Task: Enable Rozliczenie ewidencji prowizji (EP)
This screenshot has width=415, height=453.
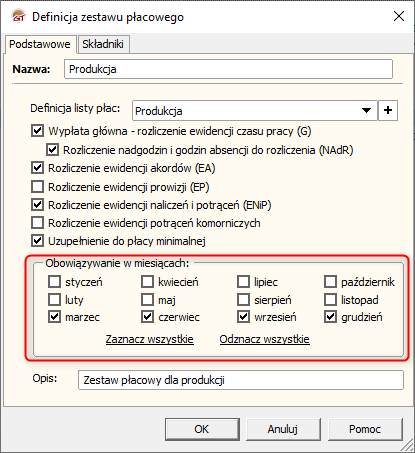Action: click(37, 187)
